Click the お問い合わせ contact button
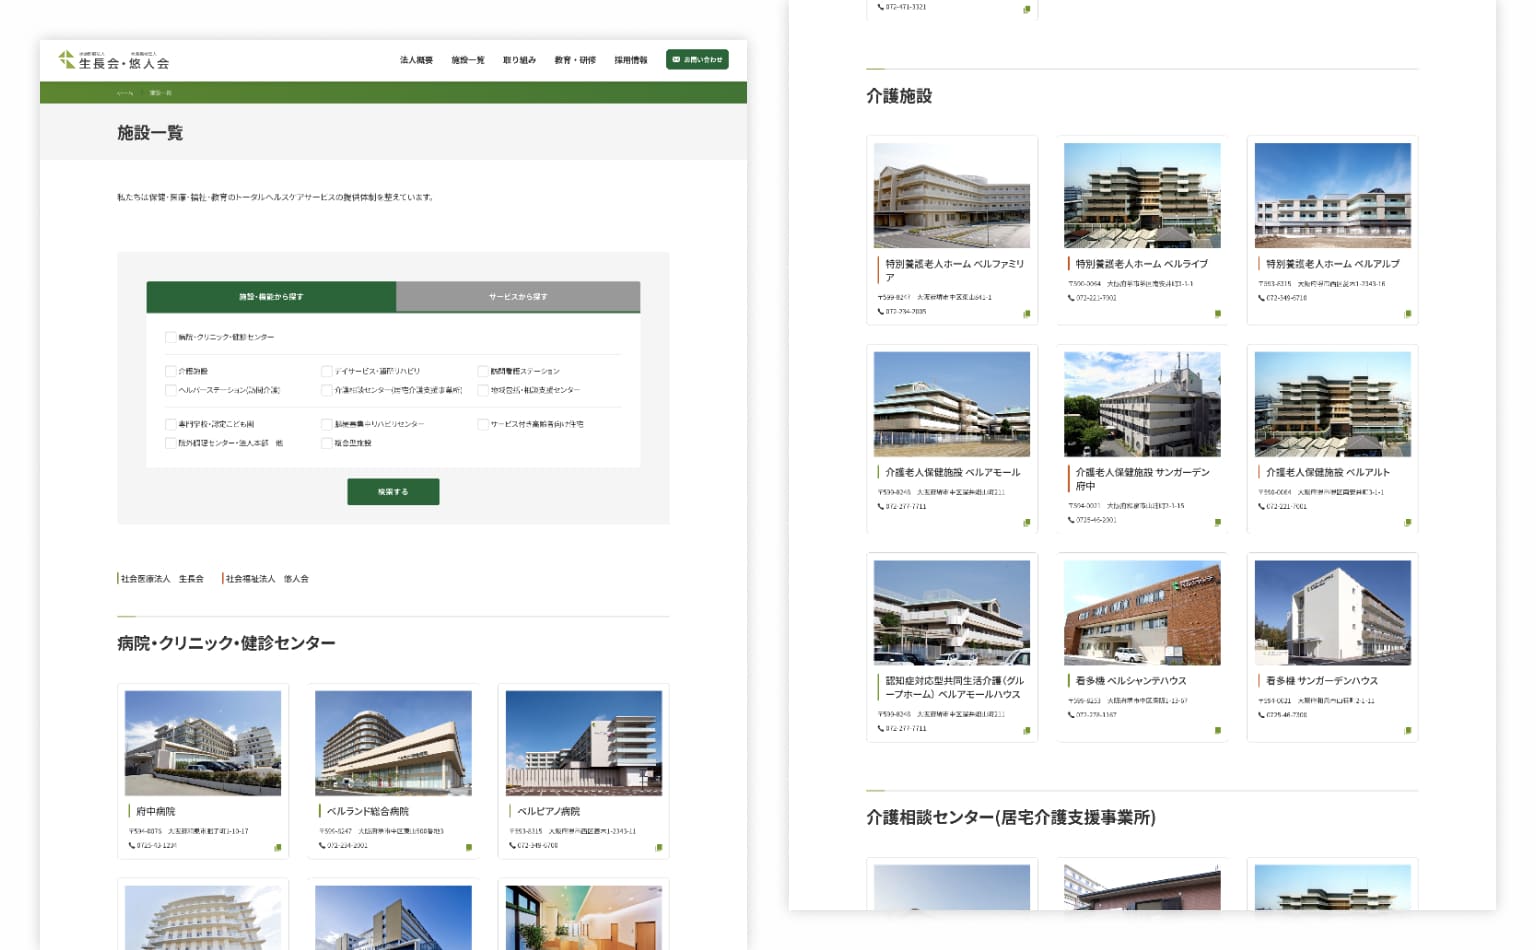This screenshot has height=950, width=1536. [698, 60]
